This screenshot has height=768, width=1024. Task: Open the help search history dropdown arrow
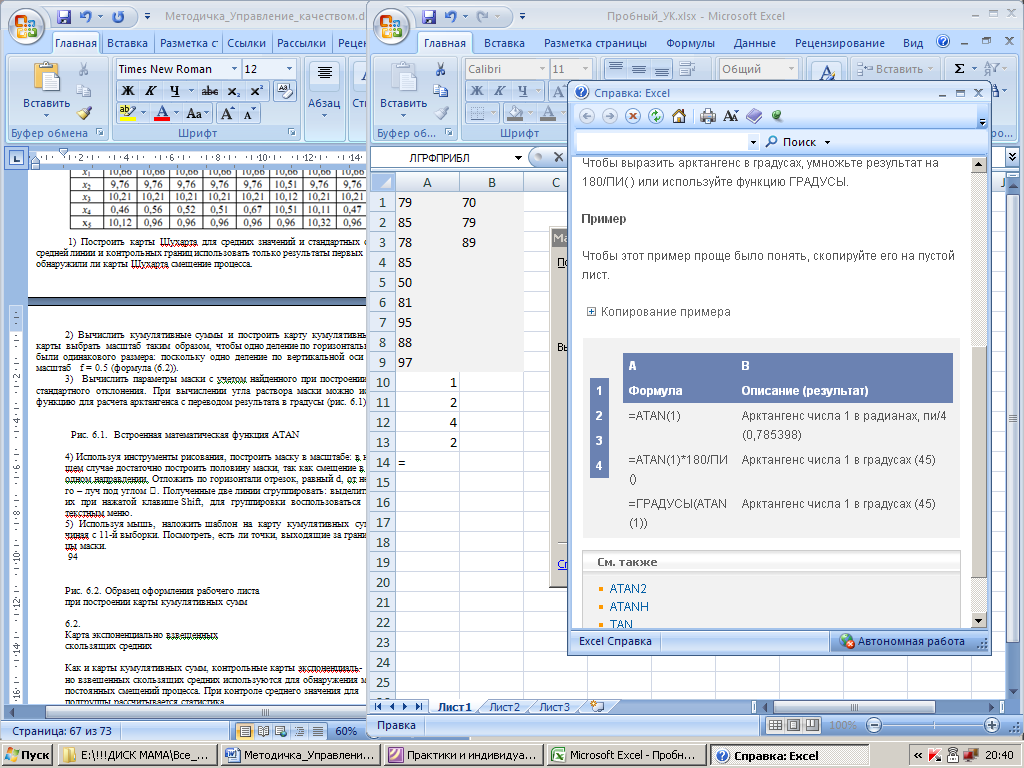(x=753, y=142)
